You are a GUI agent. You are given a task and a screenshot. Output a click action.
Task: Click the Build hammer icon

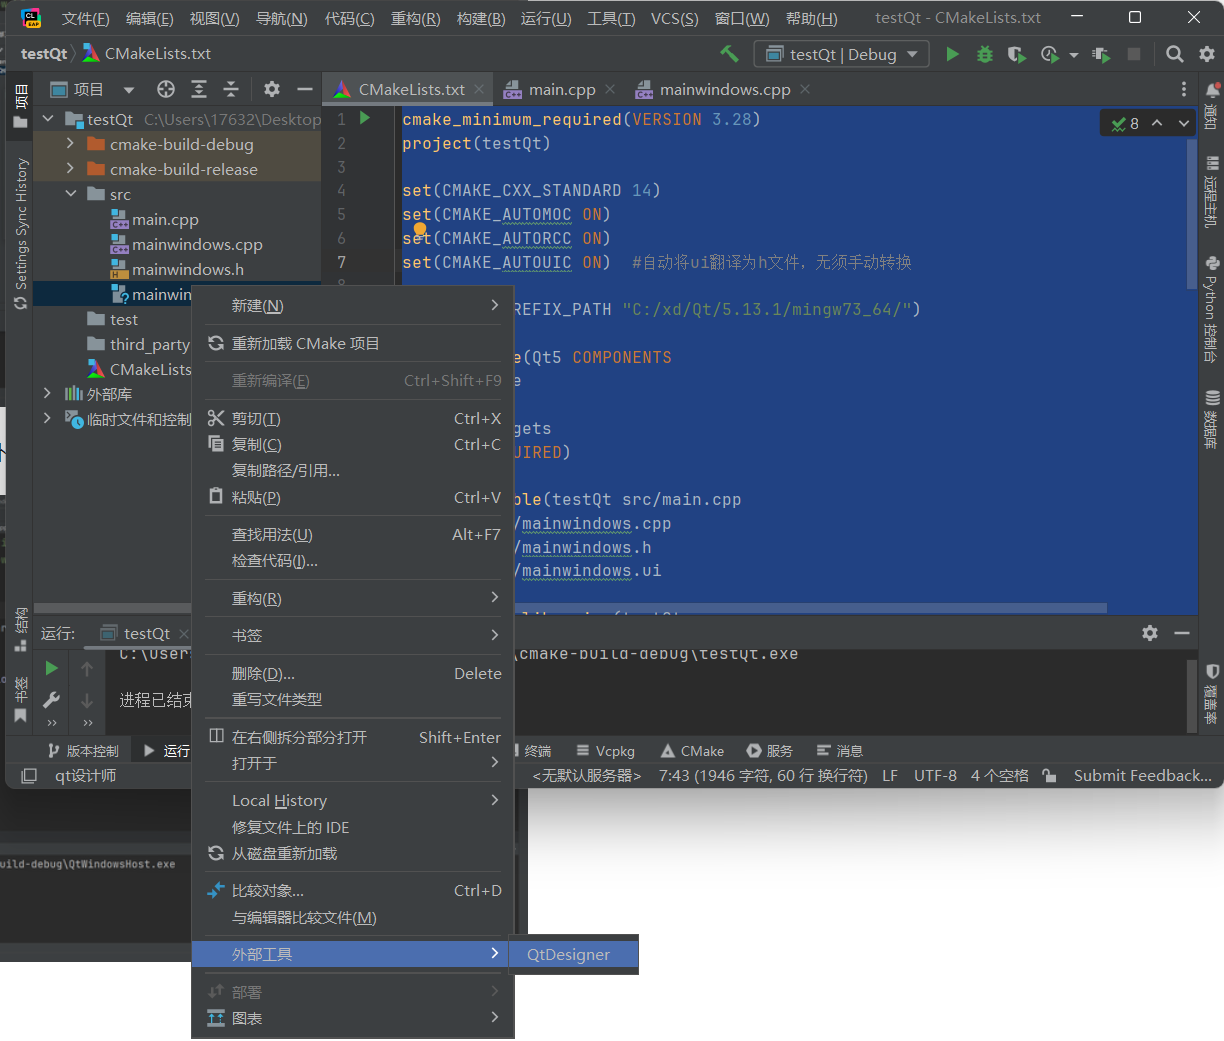[x=729, y=54]
